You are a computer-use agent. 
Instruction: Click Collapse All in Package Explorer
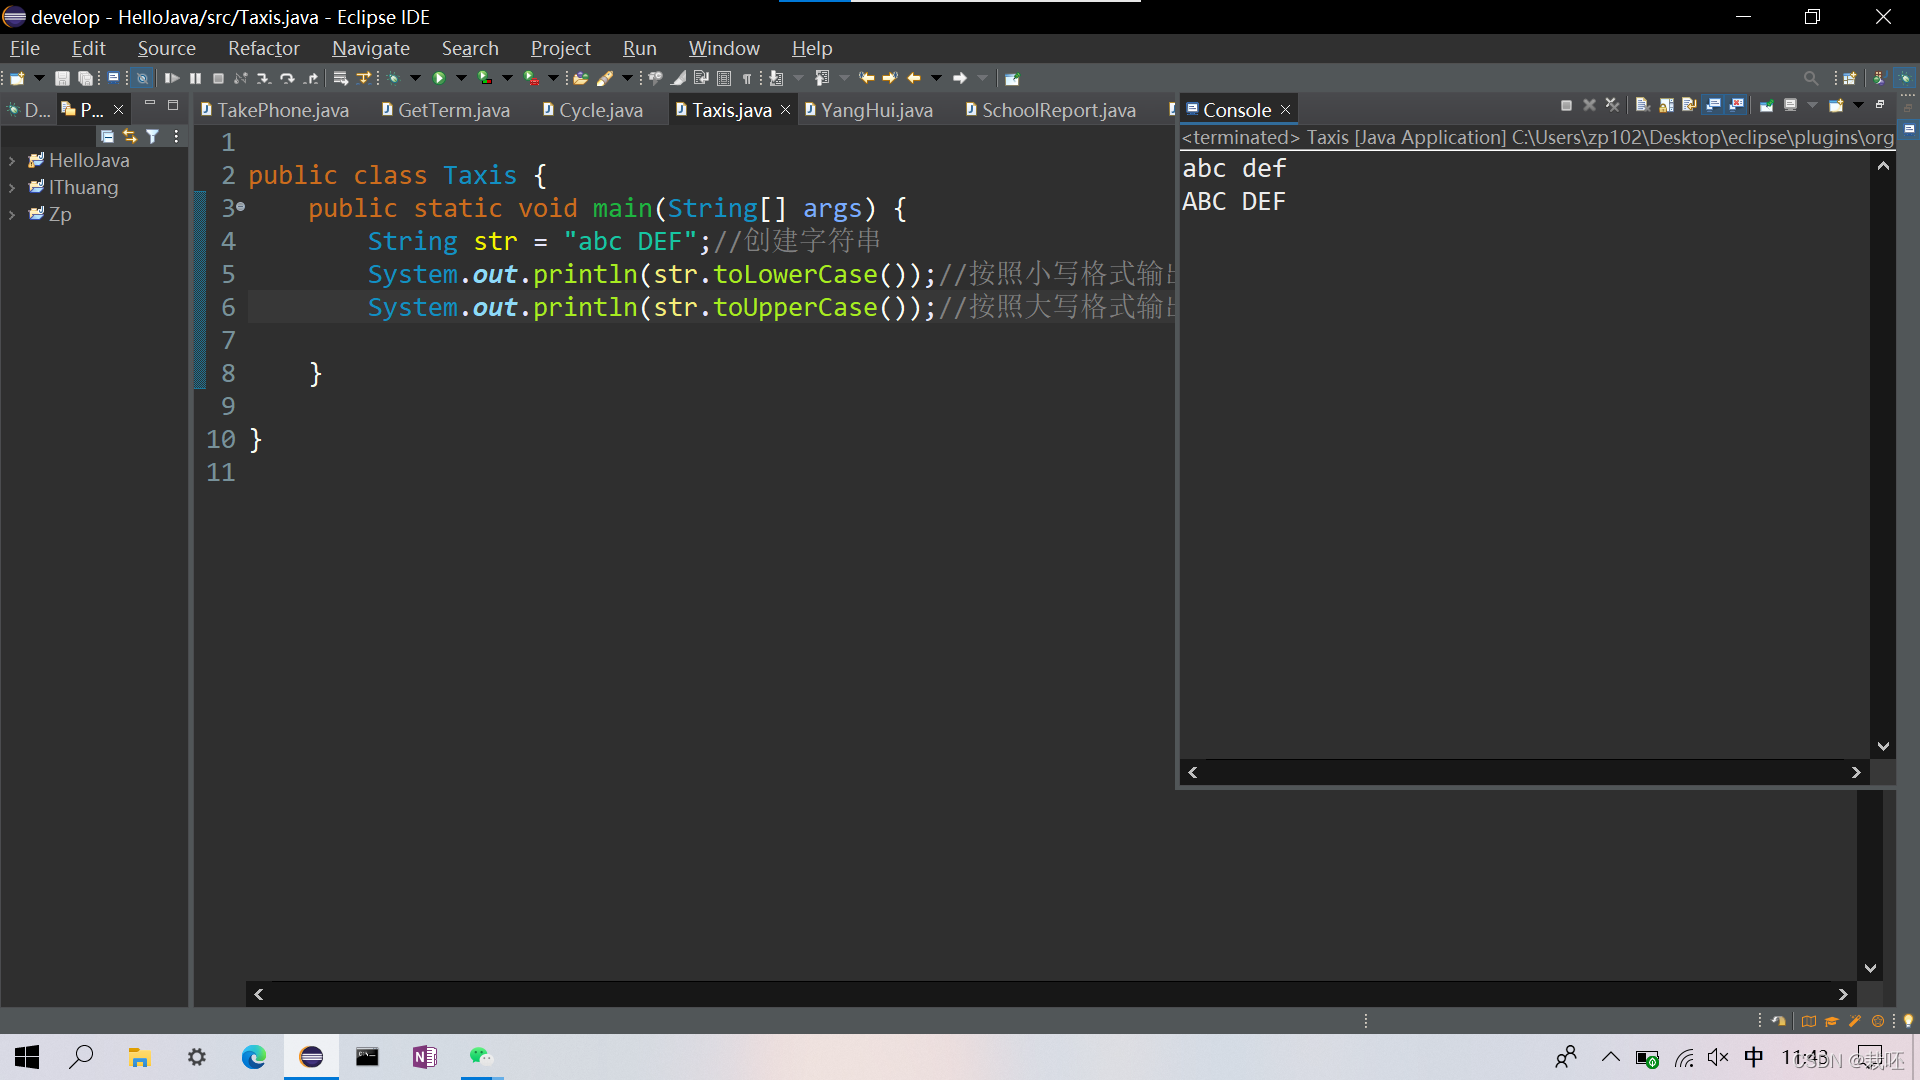coord(107,136)
